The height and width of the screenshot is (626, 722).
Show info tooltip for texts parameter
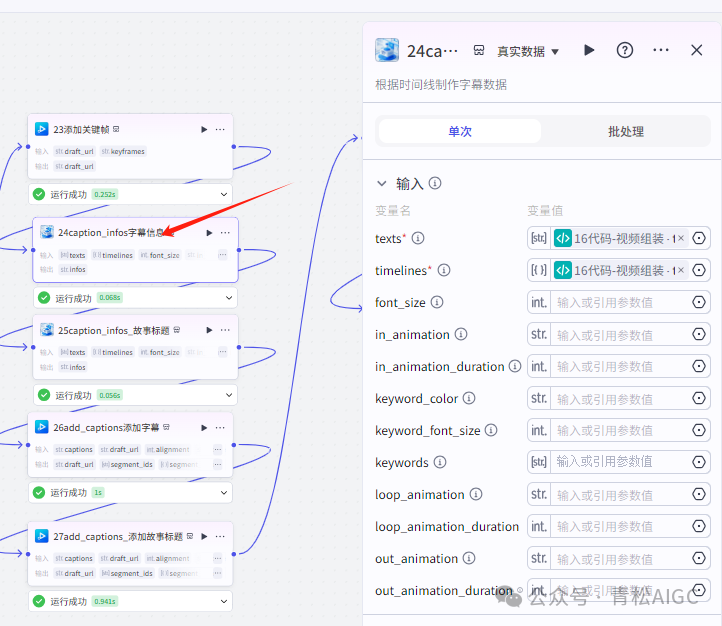click(418, 238)
